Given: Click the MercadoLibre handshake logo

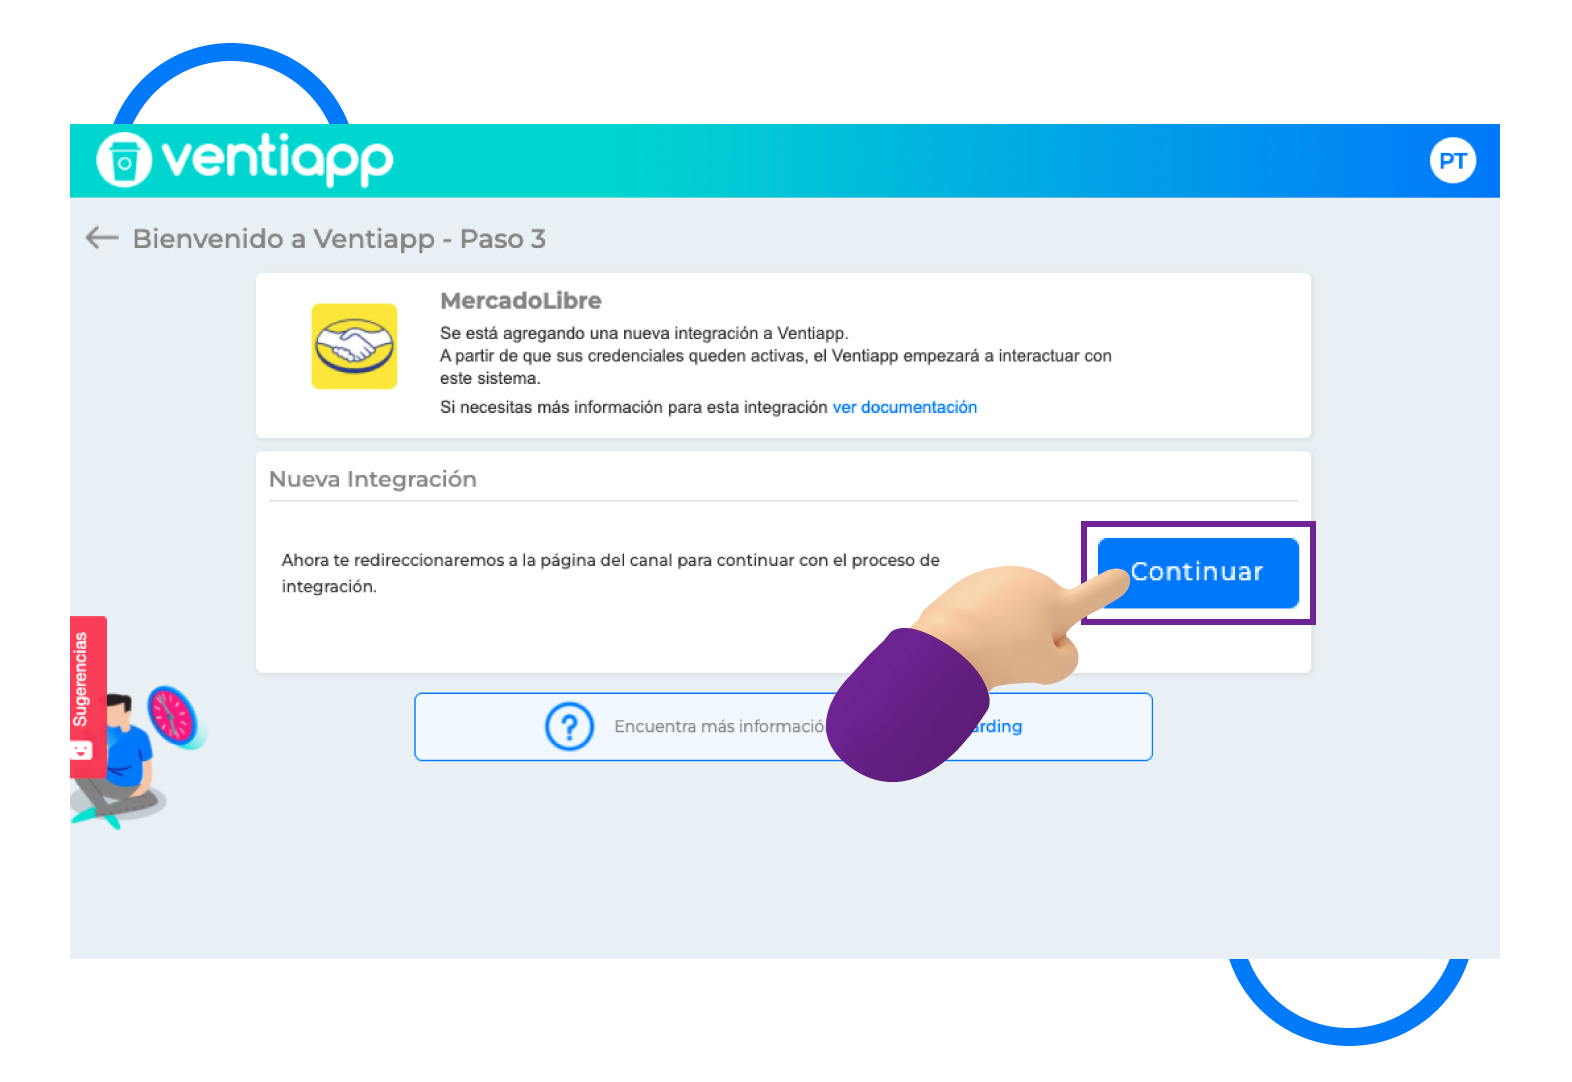Looking at the screenshot, I should coord(354,346).
